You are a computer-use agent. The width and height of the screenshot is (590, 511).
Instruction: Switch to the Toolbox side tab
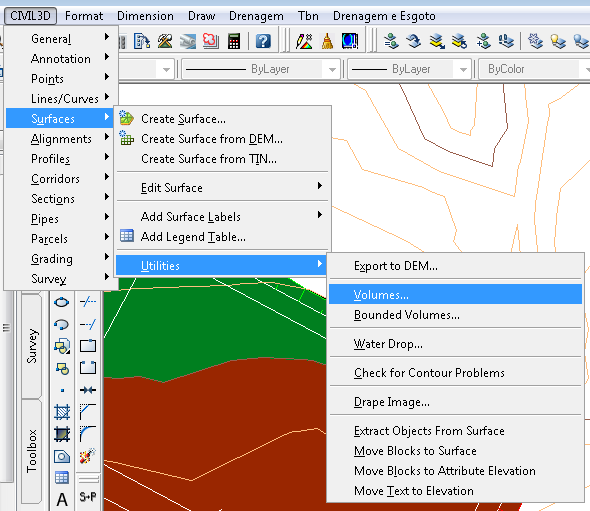click(32, 451)
